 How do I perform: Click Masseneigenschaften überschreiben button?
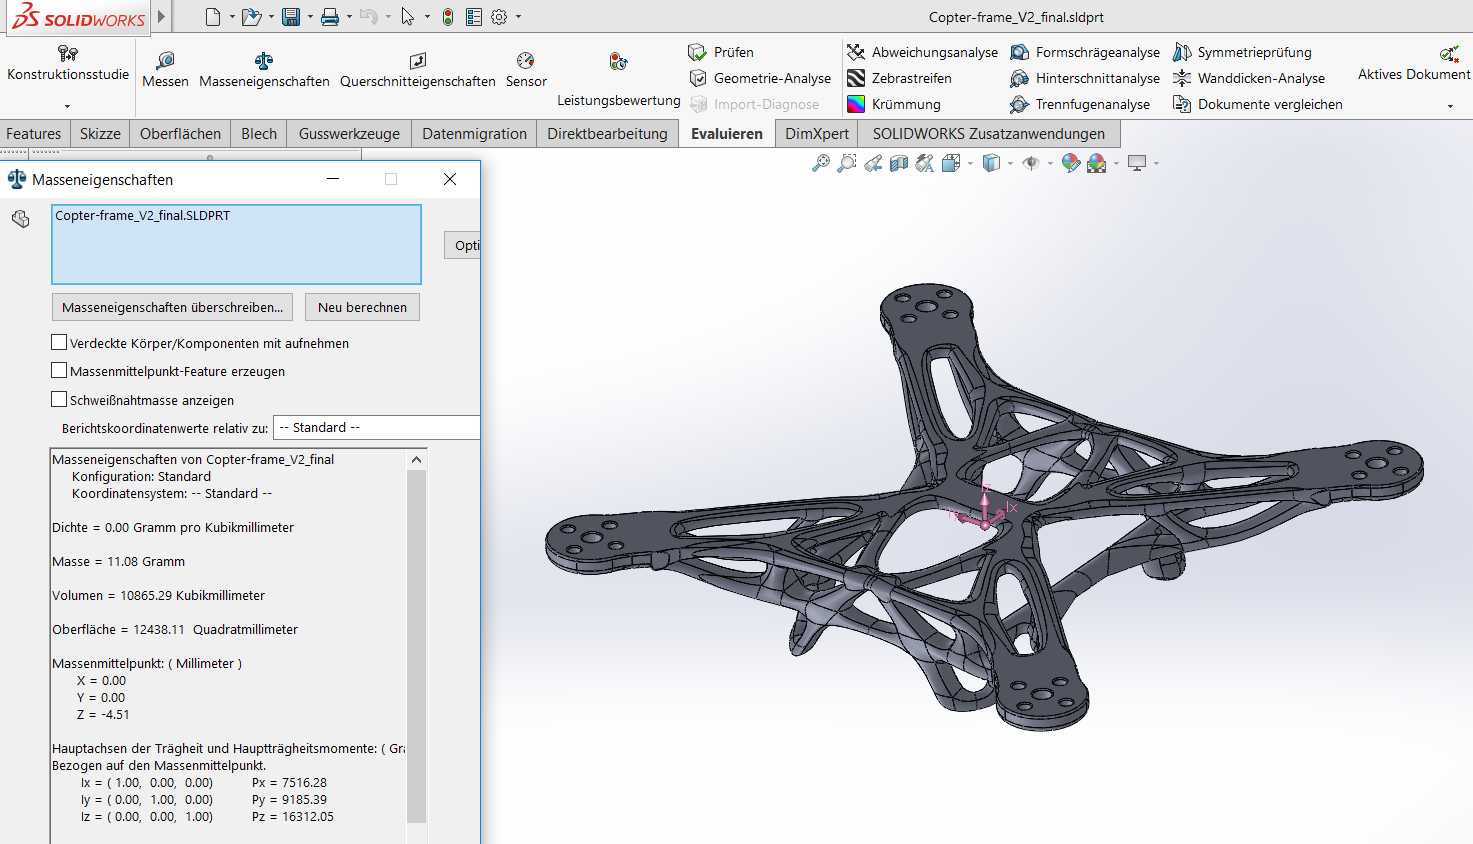(x=172, y=307)
